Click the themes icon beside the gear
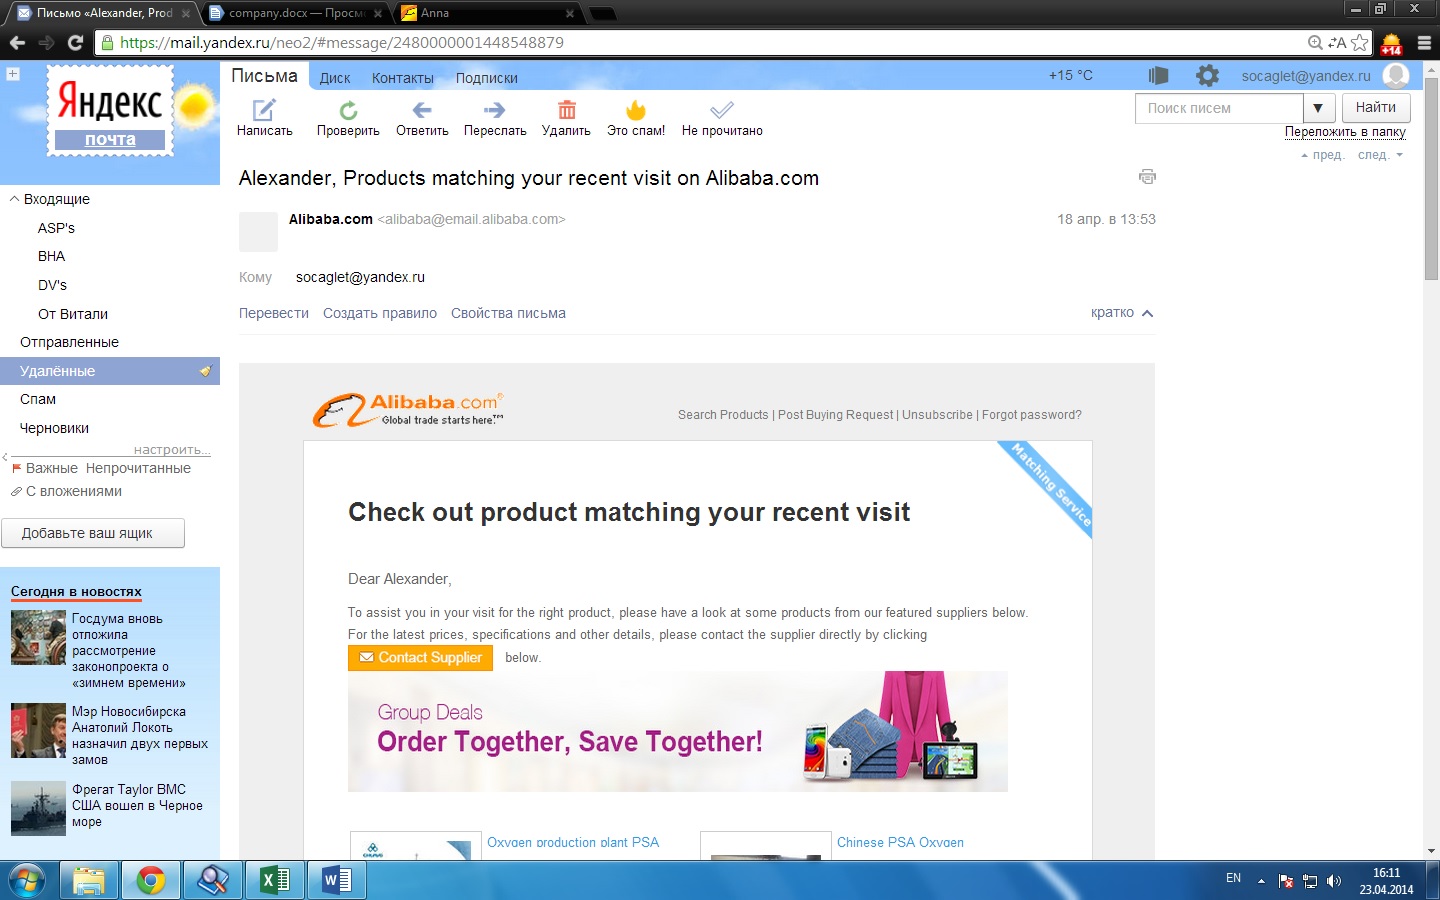Screen dimensions: 1440x900 [x=1159, y=76]
